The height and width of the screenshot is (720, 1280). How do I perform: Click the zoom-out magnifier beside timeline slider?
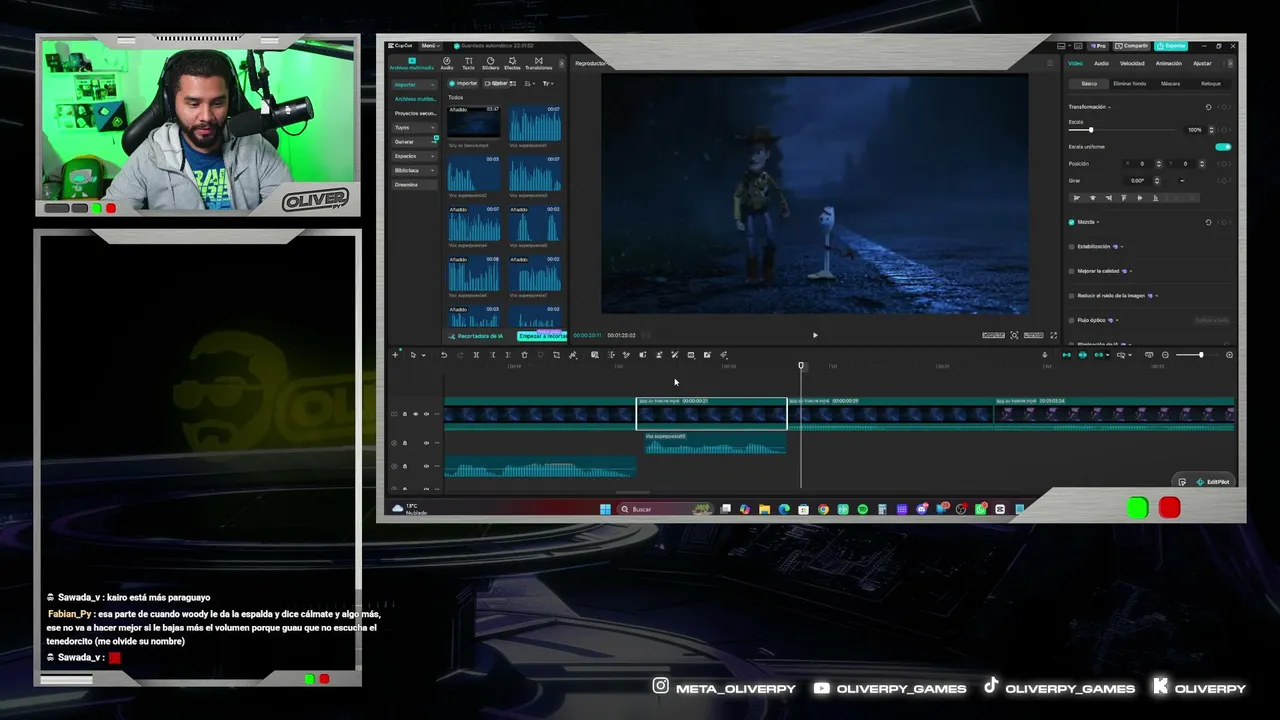coord(1165,355)
